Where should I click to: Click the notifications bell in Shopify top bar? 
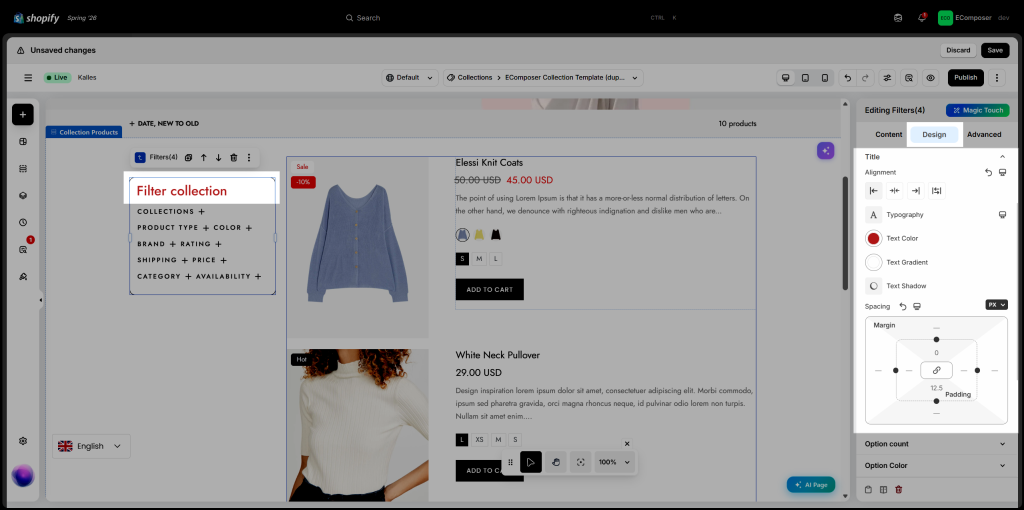pos(921,18)
